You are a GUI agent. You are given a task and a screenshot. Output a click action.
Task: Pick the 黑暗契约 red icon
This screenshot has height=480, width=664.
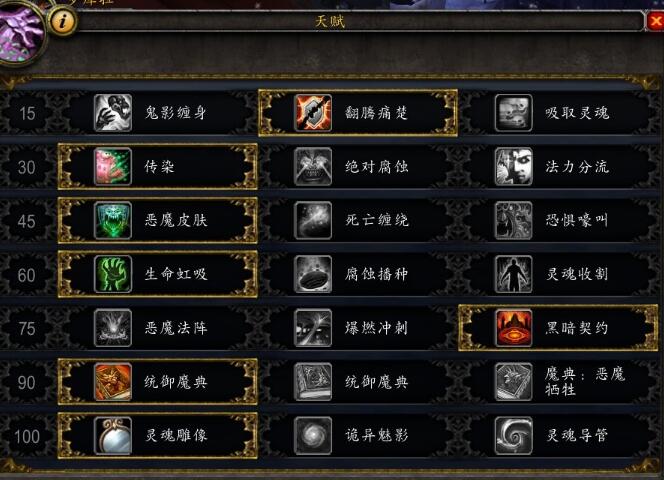click(513, 328)
